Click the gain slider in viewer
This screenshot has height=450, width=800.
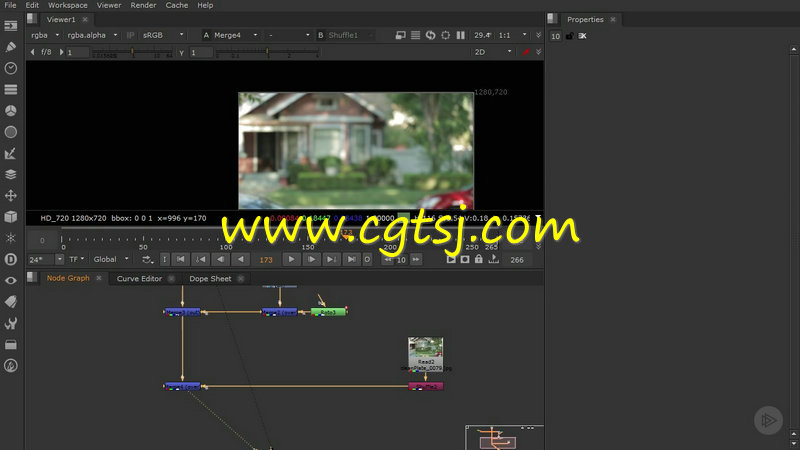(x=132, y=53)
